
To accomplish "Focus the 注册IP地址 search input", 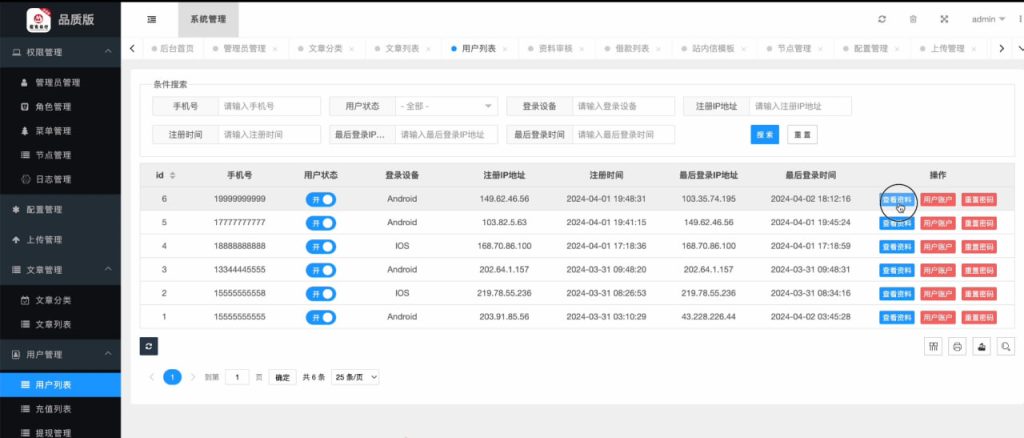I will coord(800,106).
